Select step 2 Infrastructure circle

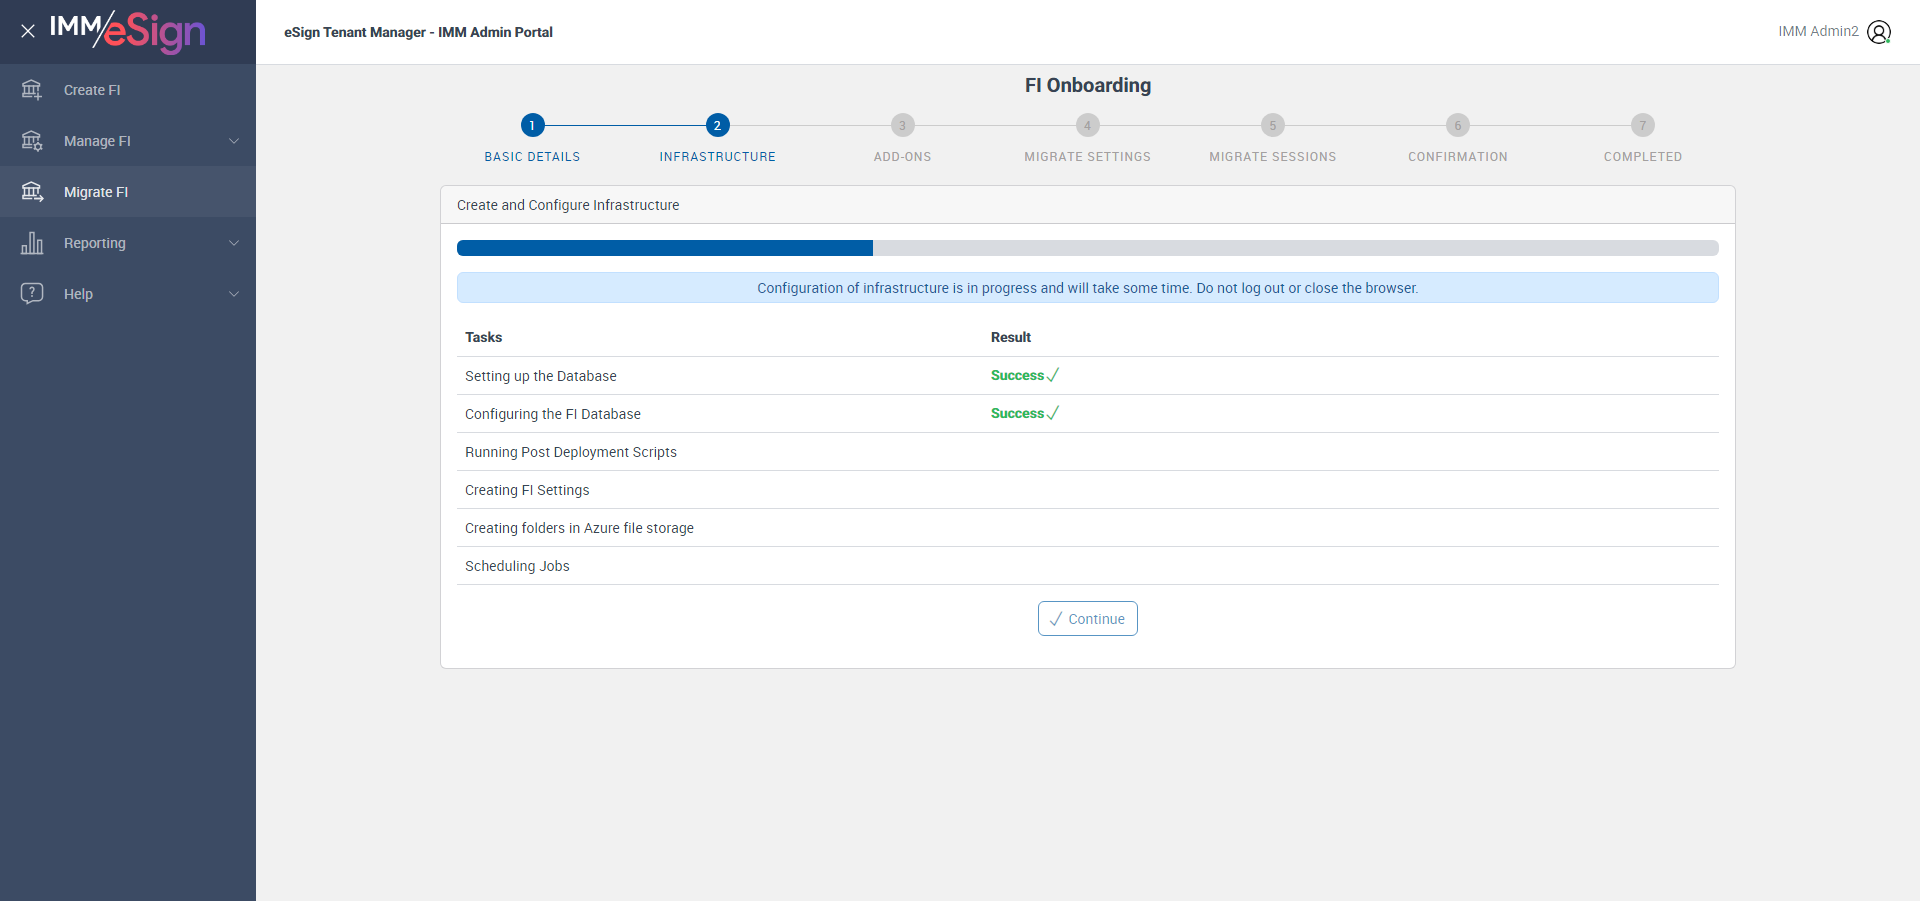pyautogui.click(x=717, y=125)
